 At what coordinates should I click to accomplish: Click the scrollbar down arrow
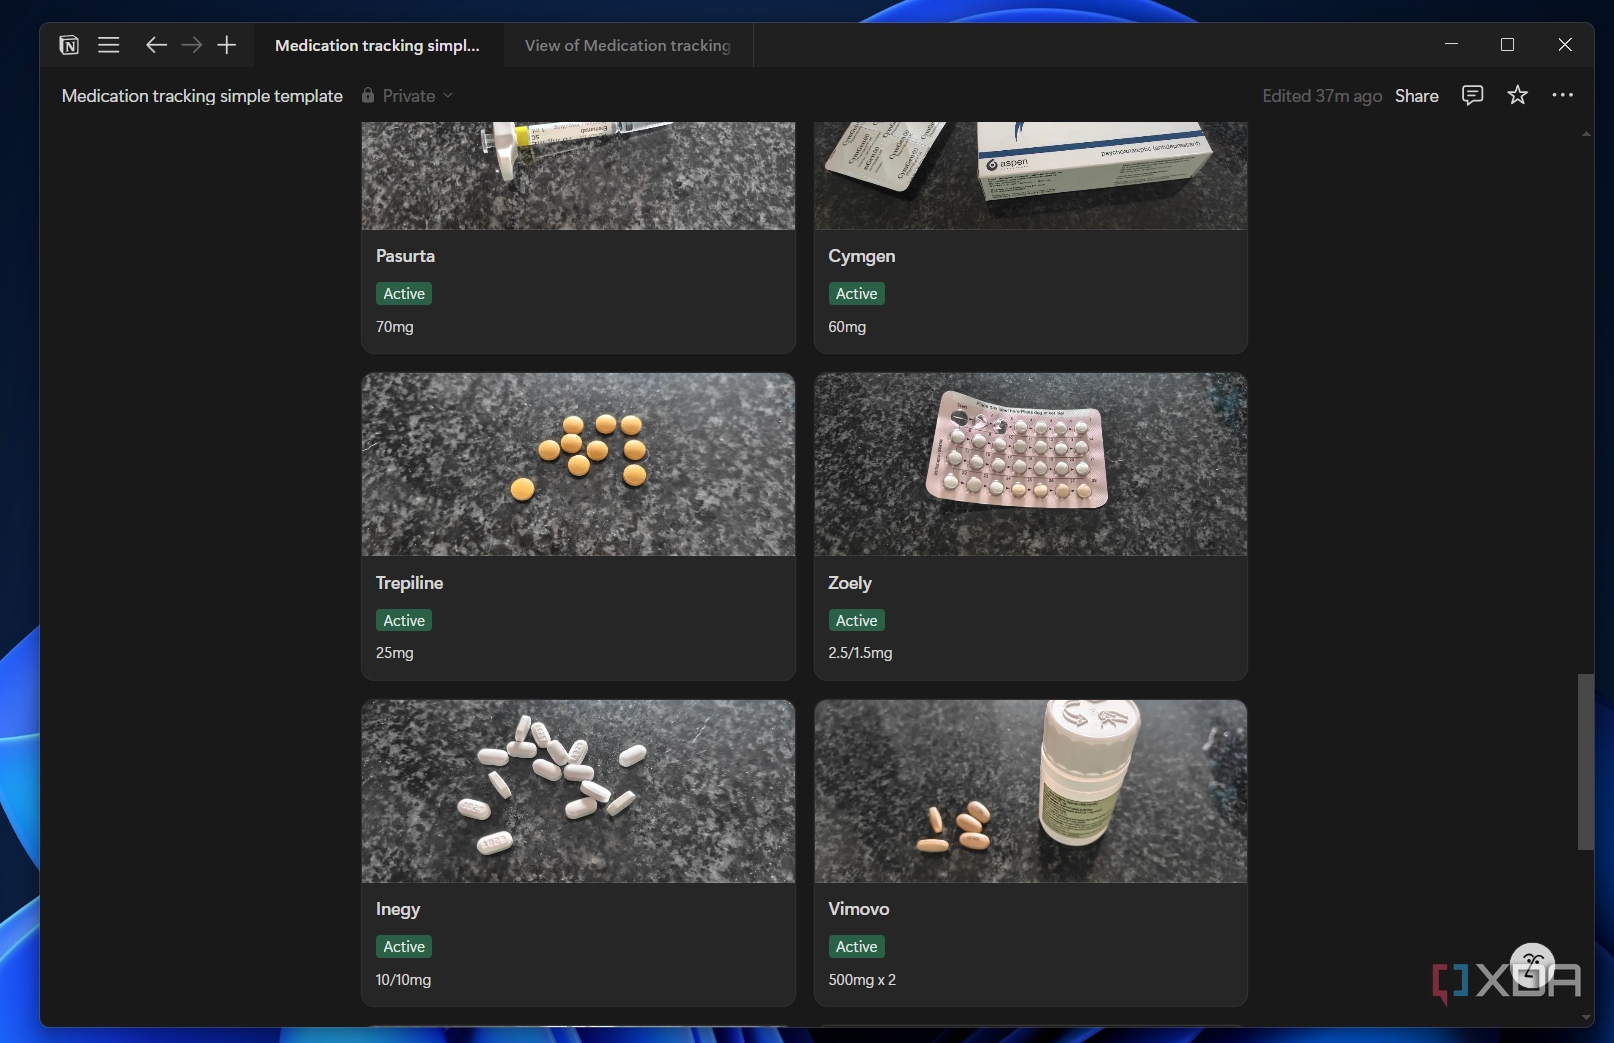click(x=1586, y=1017)
